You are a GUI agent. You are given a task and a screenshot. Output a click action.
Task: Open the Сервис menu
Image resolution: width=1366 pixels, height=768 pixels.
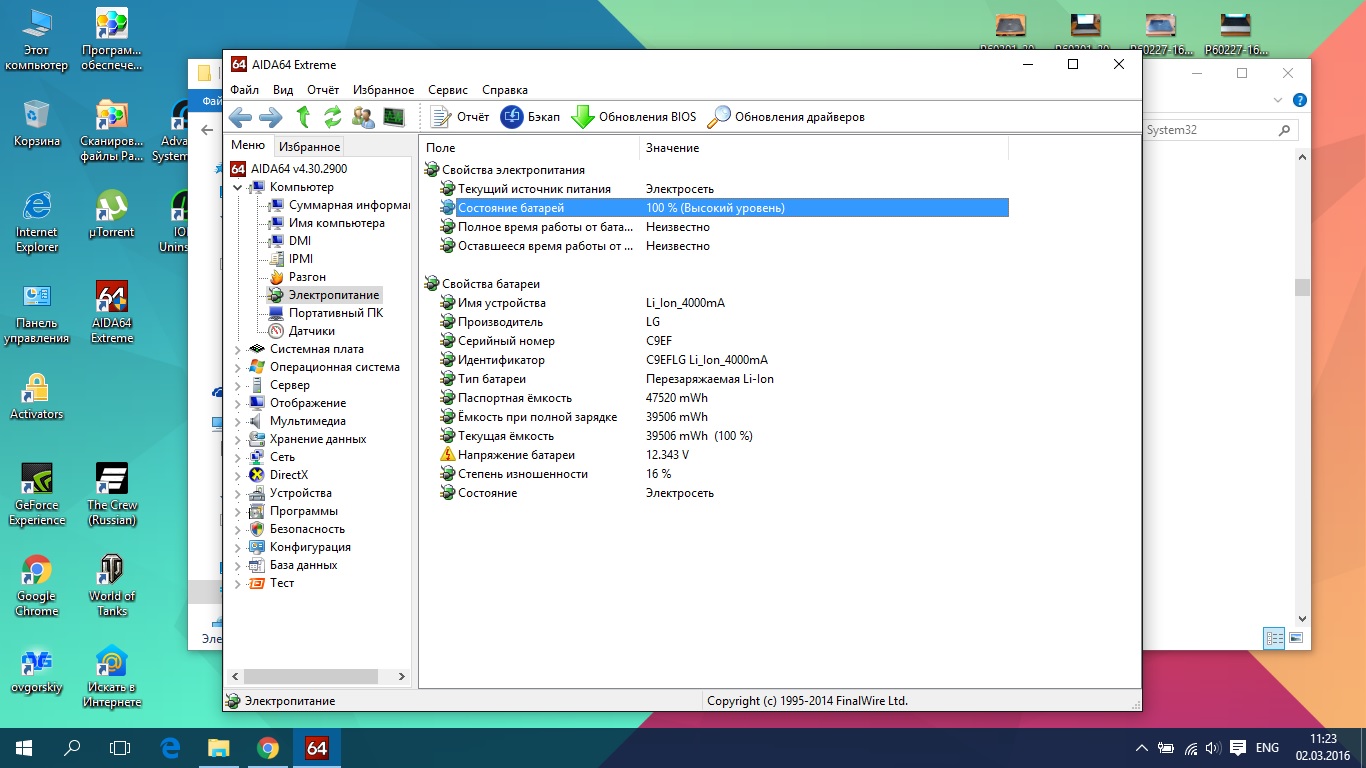coord(448,90)
